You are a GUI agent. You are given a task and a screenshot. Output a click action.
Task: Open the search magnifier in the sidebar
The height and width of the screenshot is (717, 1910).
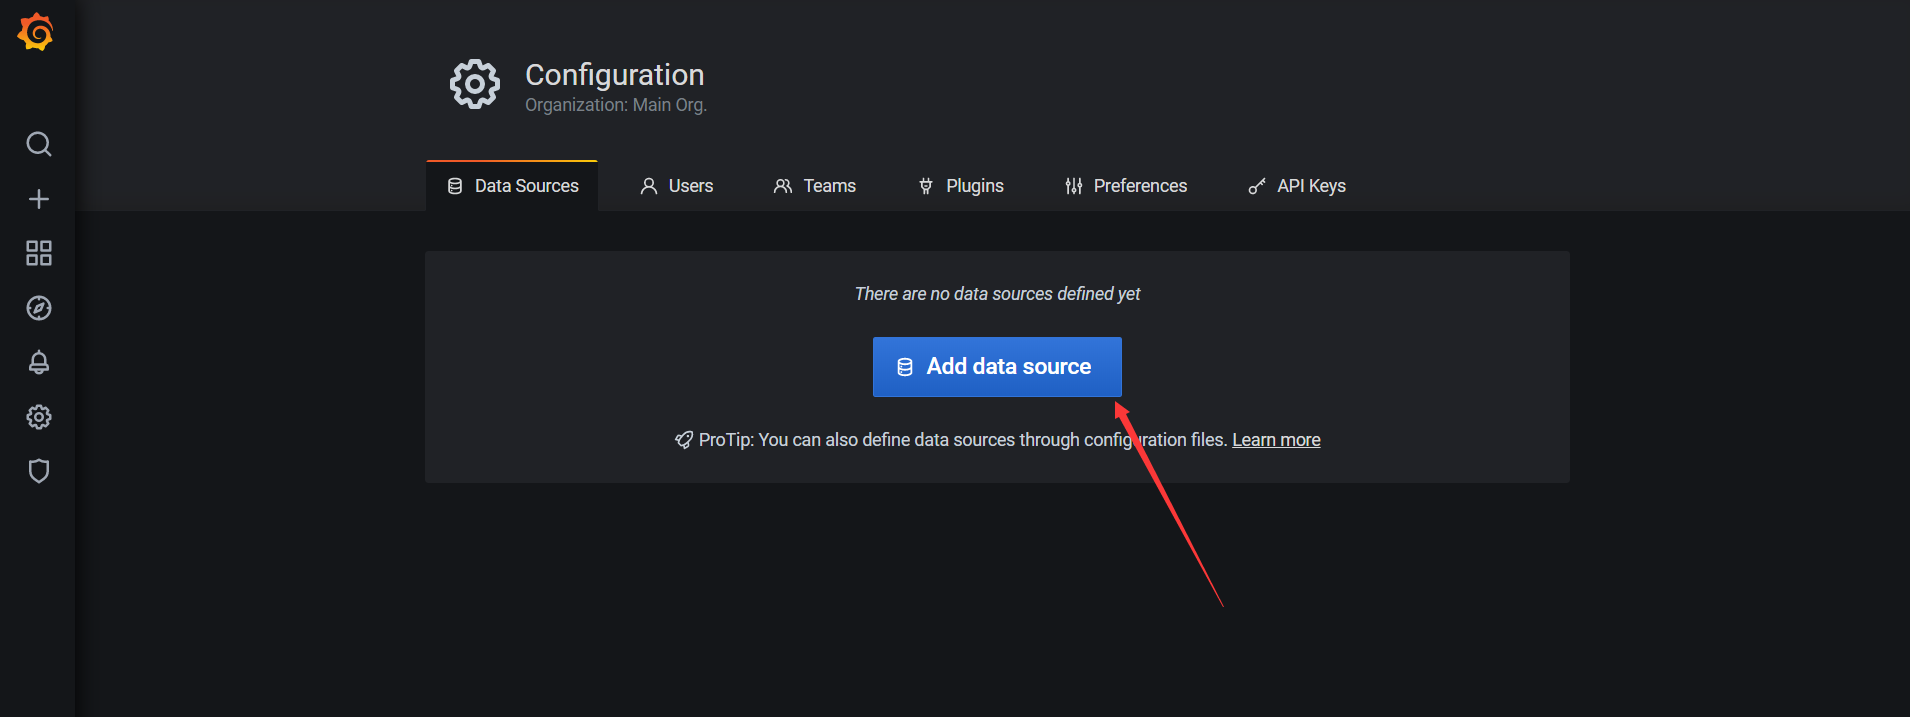point(39,144)
